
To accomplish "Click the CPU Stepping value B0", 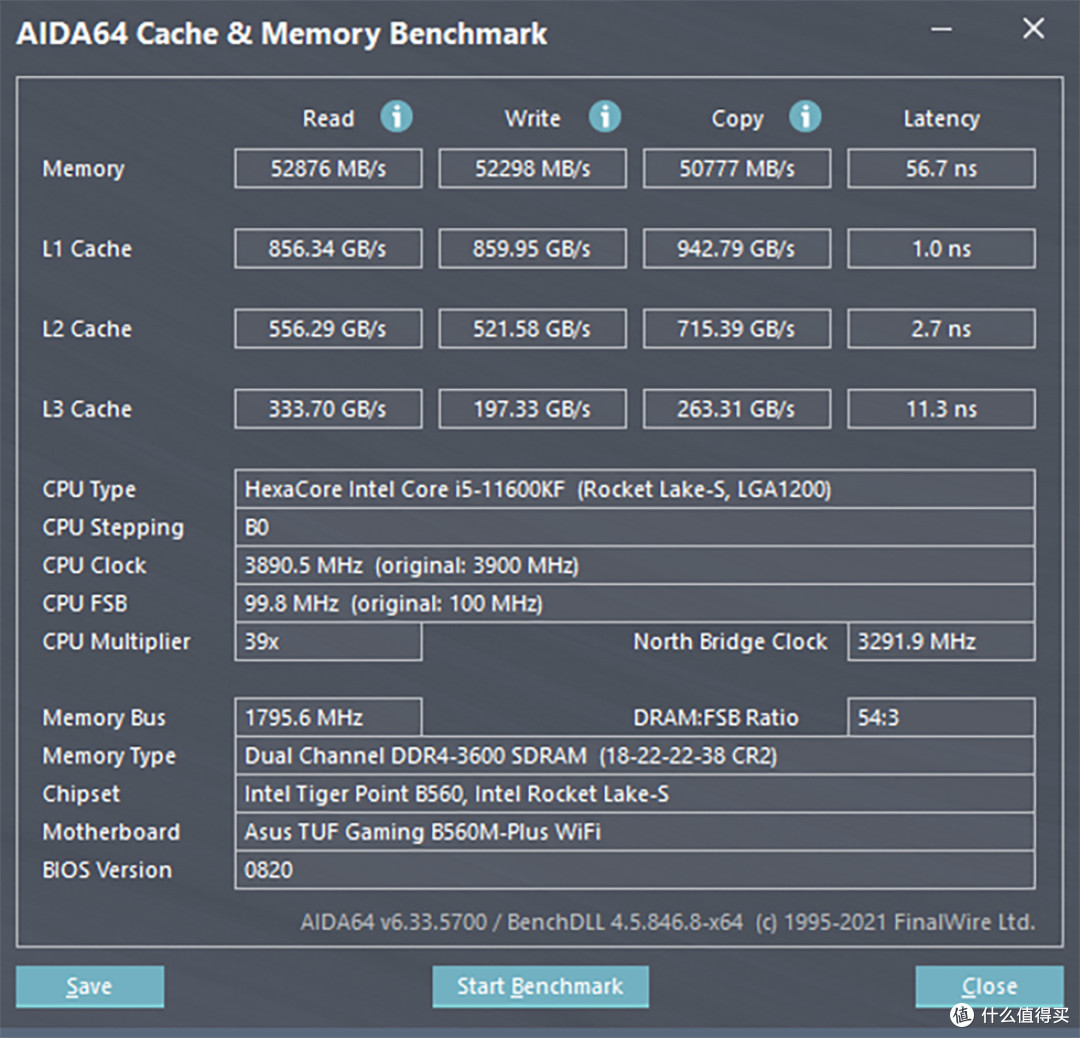I will 634,528.
